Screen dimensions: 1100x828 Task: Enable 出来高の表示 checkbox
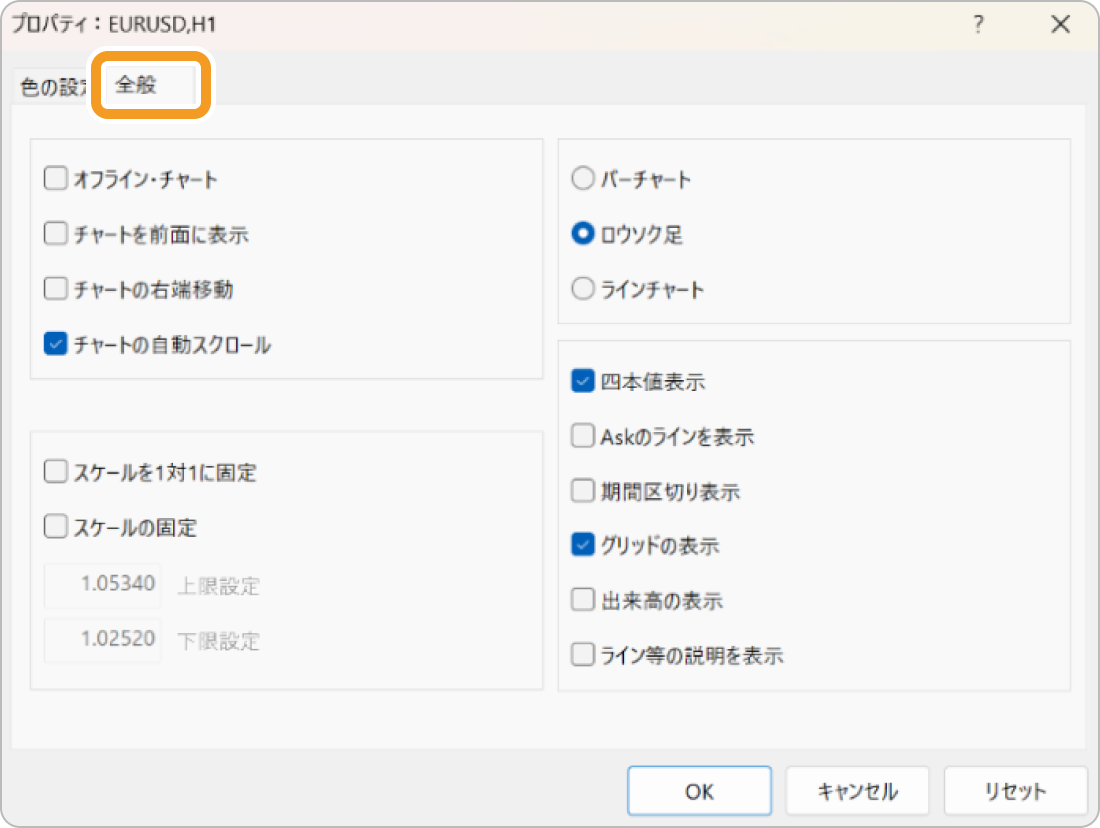(582, 600)
